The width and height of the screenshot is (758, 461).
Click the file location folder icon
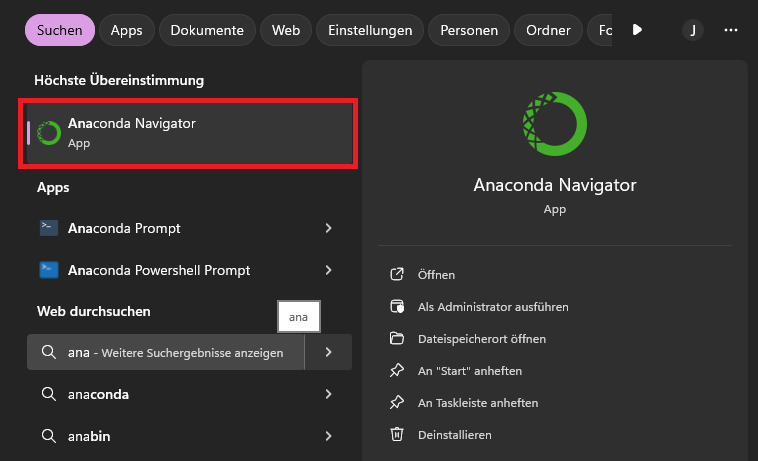click(x=397, y=339)
